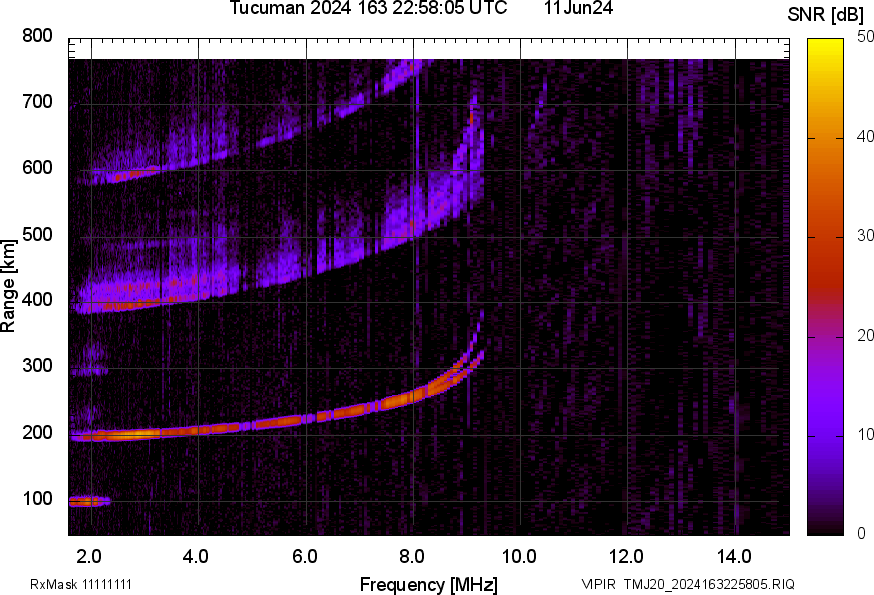Click the "SNR [dB]" colorbar title

click(826, 15)
